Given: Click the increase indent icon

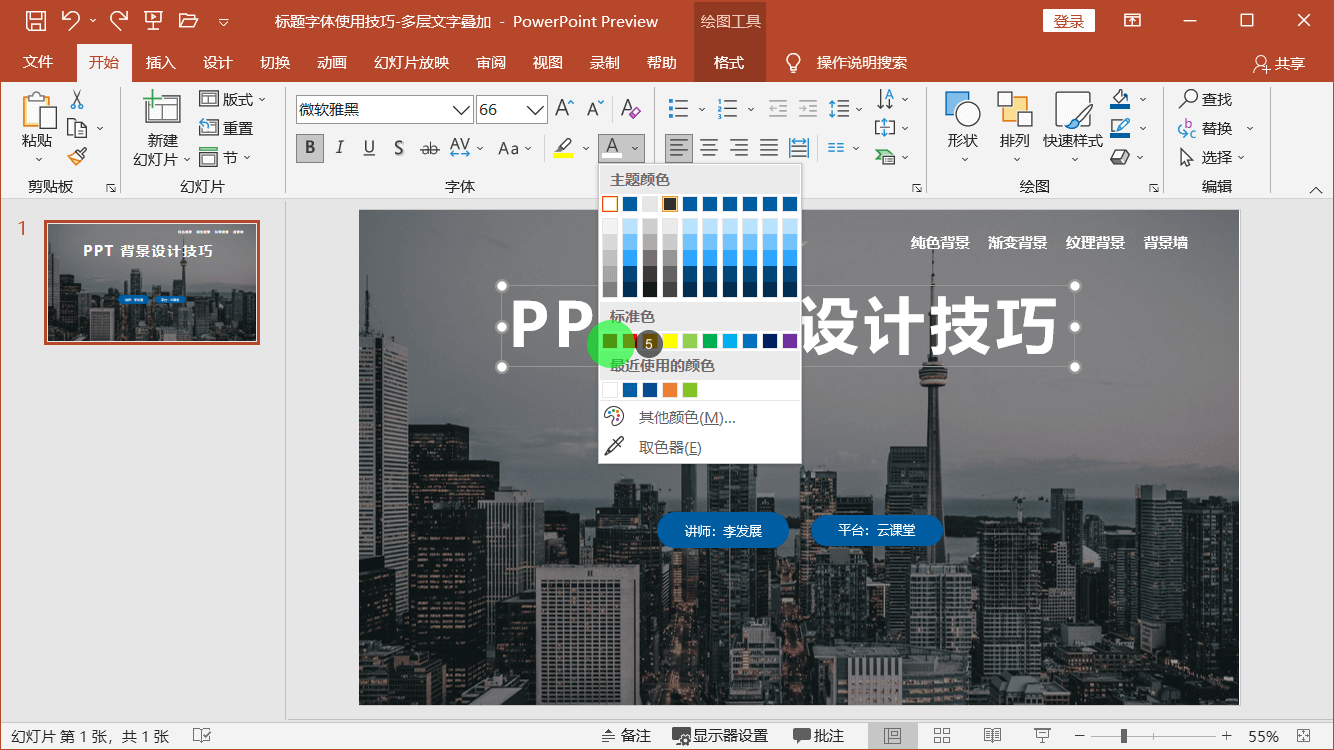Looking at the screenshot, I should point(808,109).
